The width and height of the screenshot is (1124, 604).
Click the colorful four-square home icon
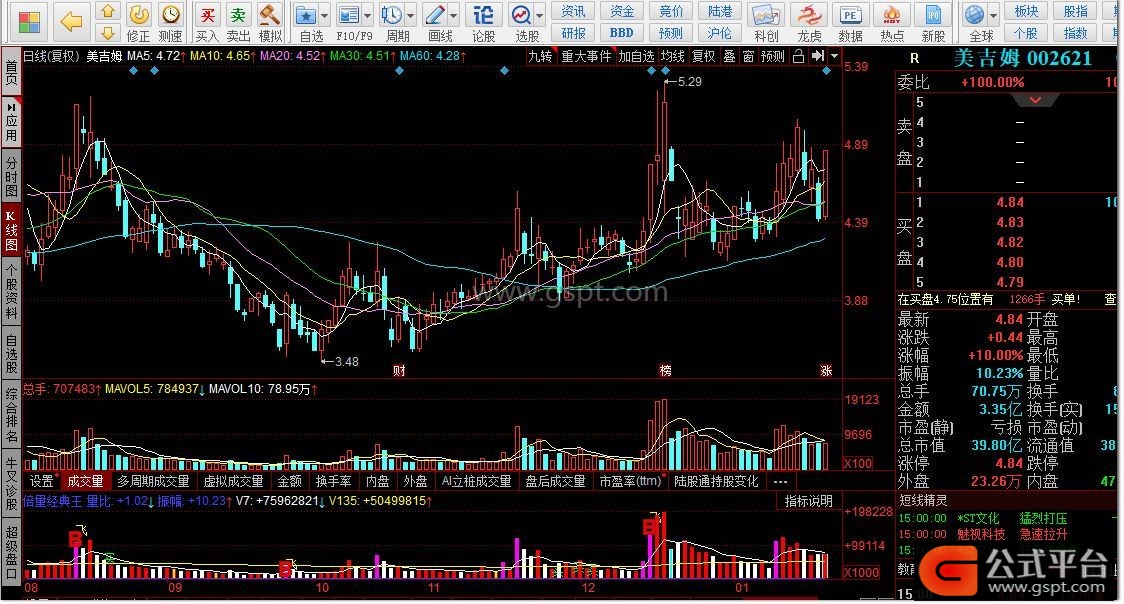click(x=29, y=22)
